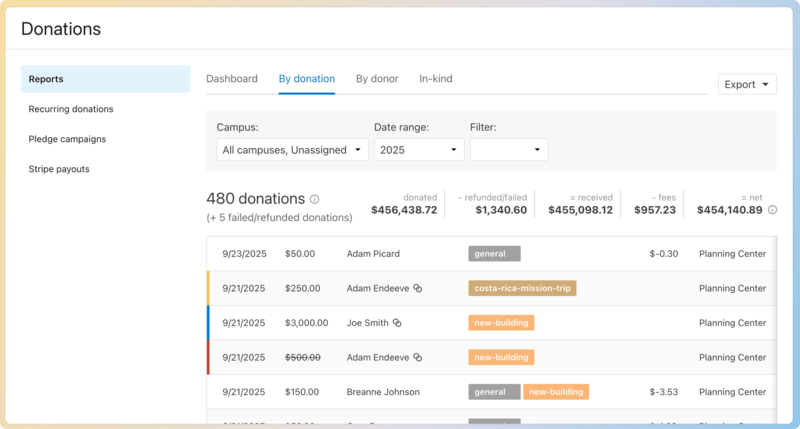Open the In-kind tab
800x429 pixels.
click(x=436, y=79)
